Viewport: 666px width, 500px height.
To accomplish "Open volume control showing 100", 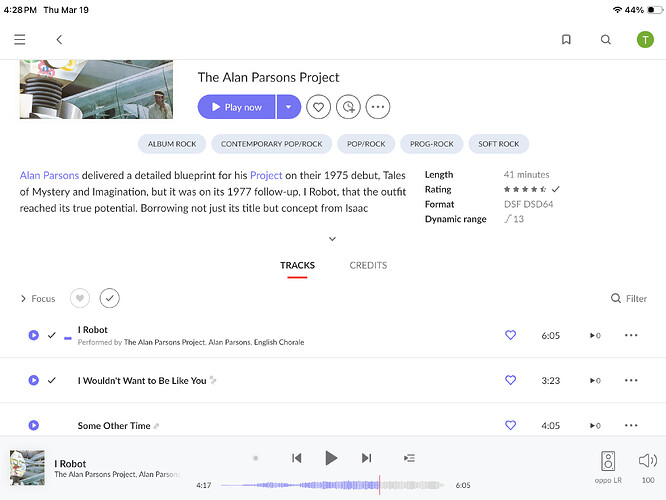I will [648, 467].
